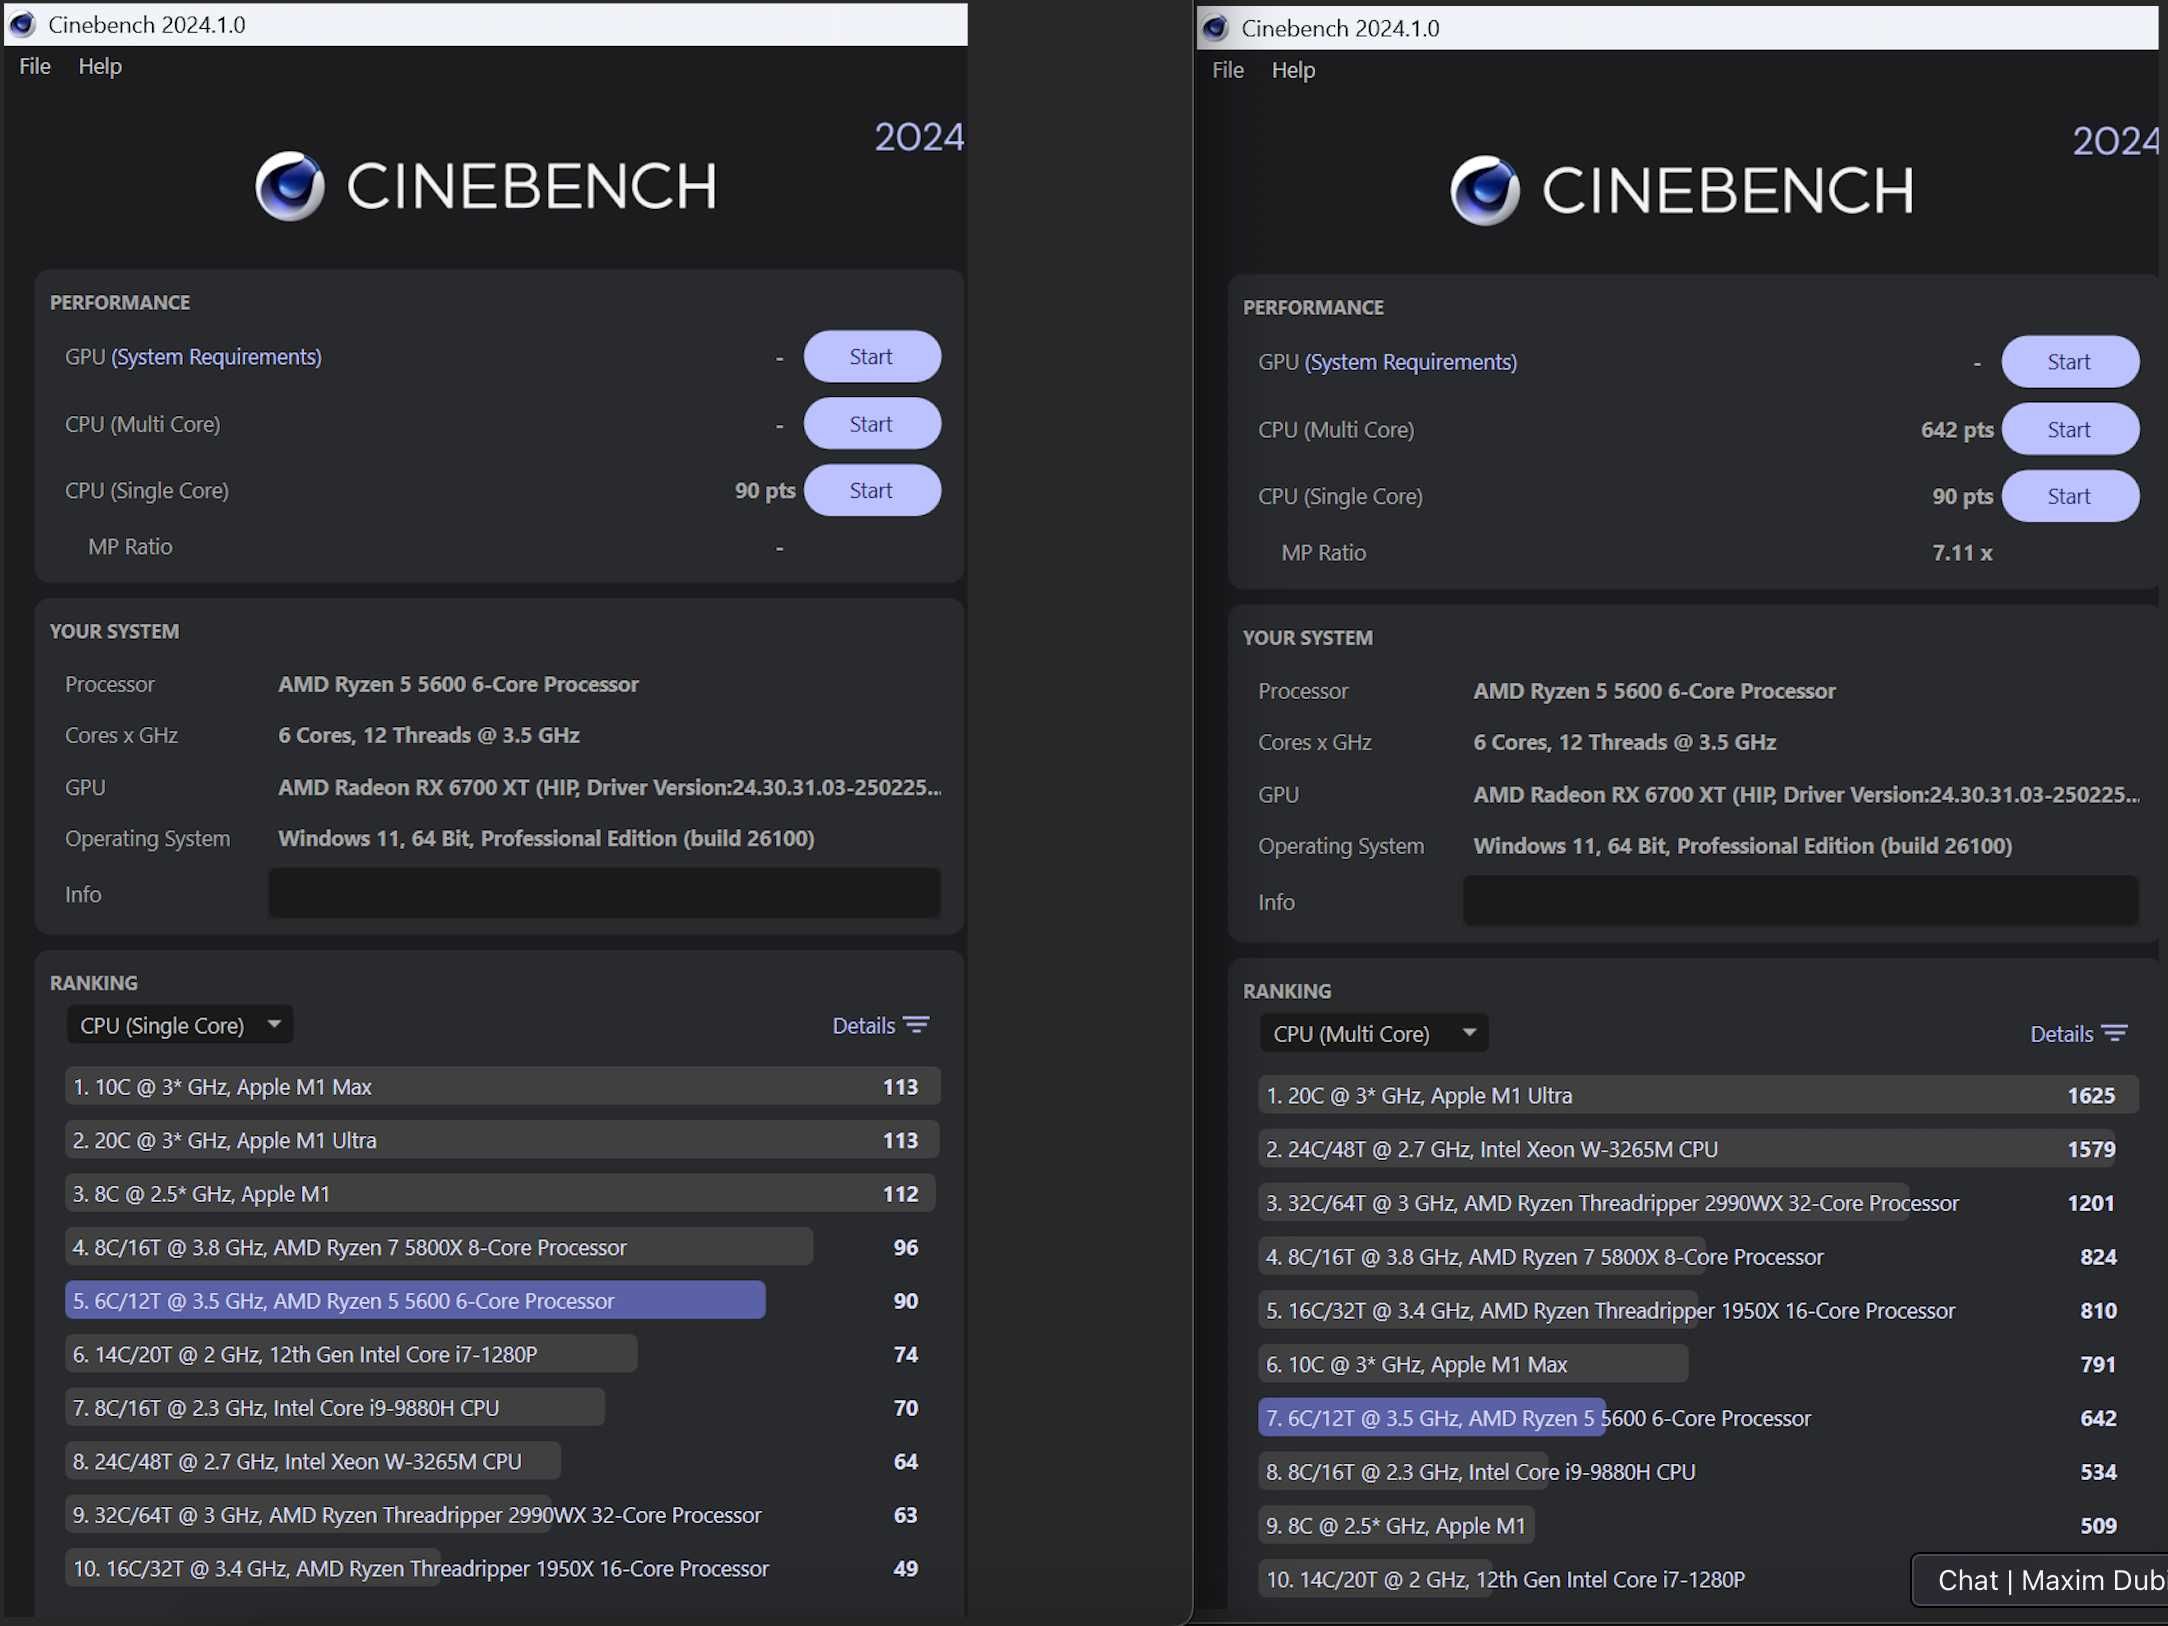The width and height of the screenshot is (2168, 1626).
Task: Start CPU Multi Core test in right window
Action: (2070, 429)
